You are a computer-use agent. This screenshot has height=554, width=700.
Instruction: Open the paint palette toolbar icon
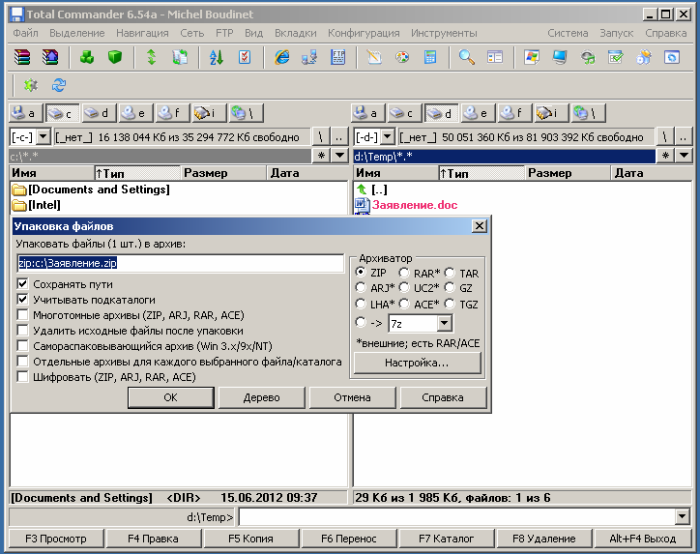[402, 58]
